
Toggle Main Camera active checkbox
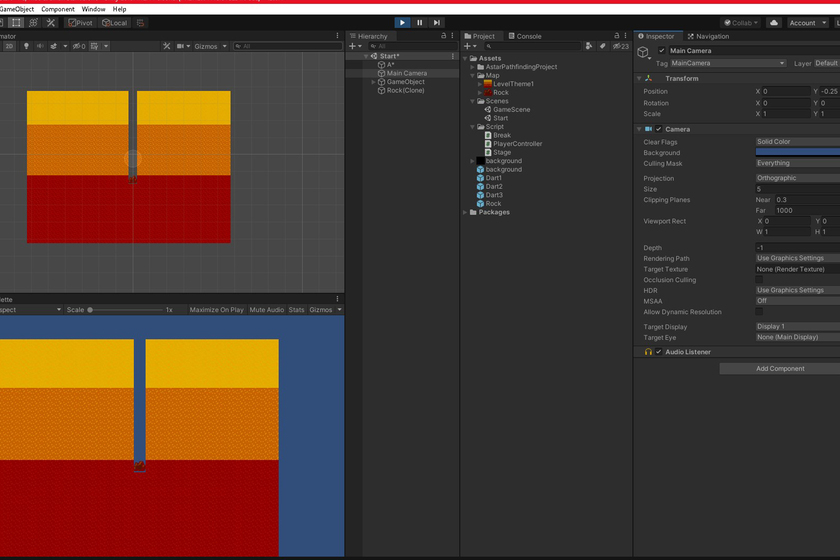pyautogui.click(x=662, y=51)
